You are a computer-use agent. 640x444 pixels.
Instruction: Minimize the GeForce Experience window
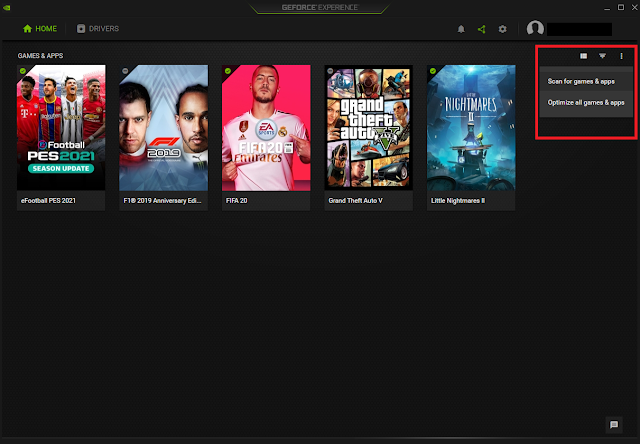pyautogui.click(x=607, y=7)
